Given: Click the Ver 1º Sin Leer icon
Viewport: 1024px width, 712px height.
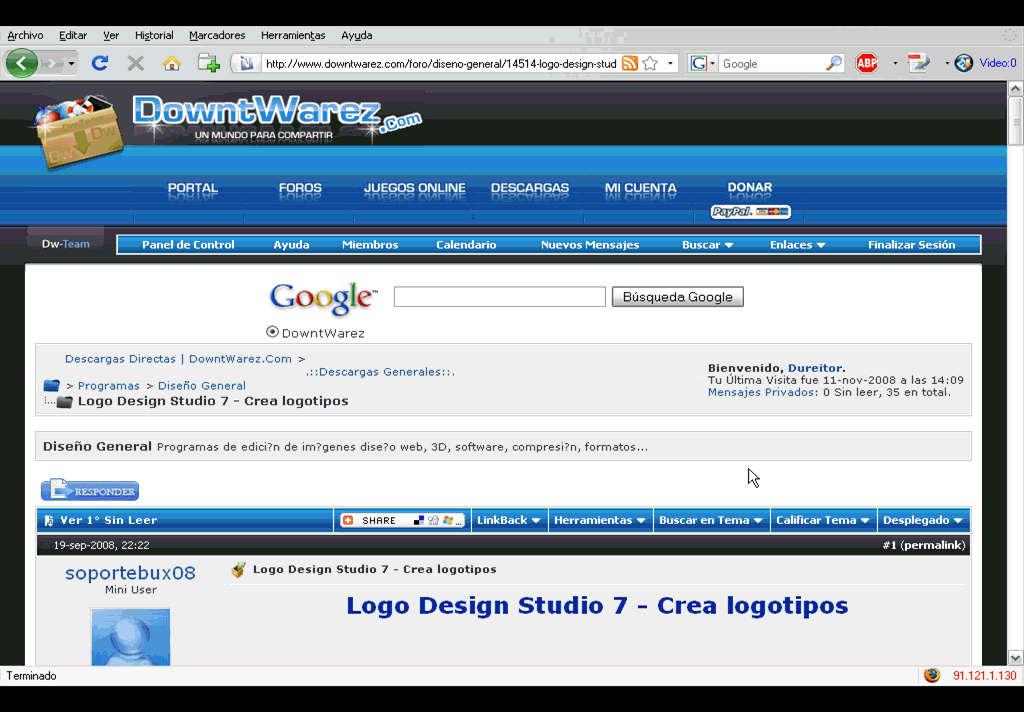Looking at the screenshot, I should click(x=48, y=521).
